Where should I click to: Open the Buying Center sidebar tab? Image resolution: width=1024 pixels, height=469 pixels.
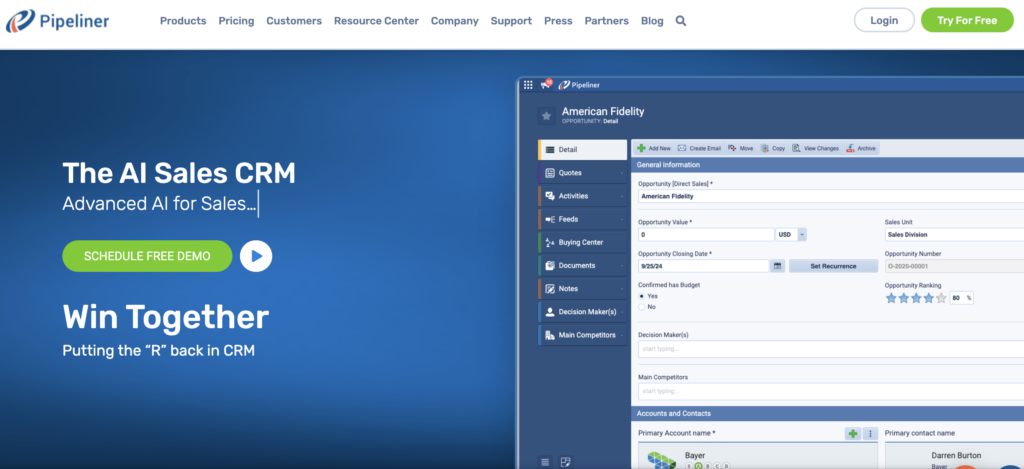(x=583, y=242)
